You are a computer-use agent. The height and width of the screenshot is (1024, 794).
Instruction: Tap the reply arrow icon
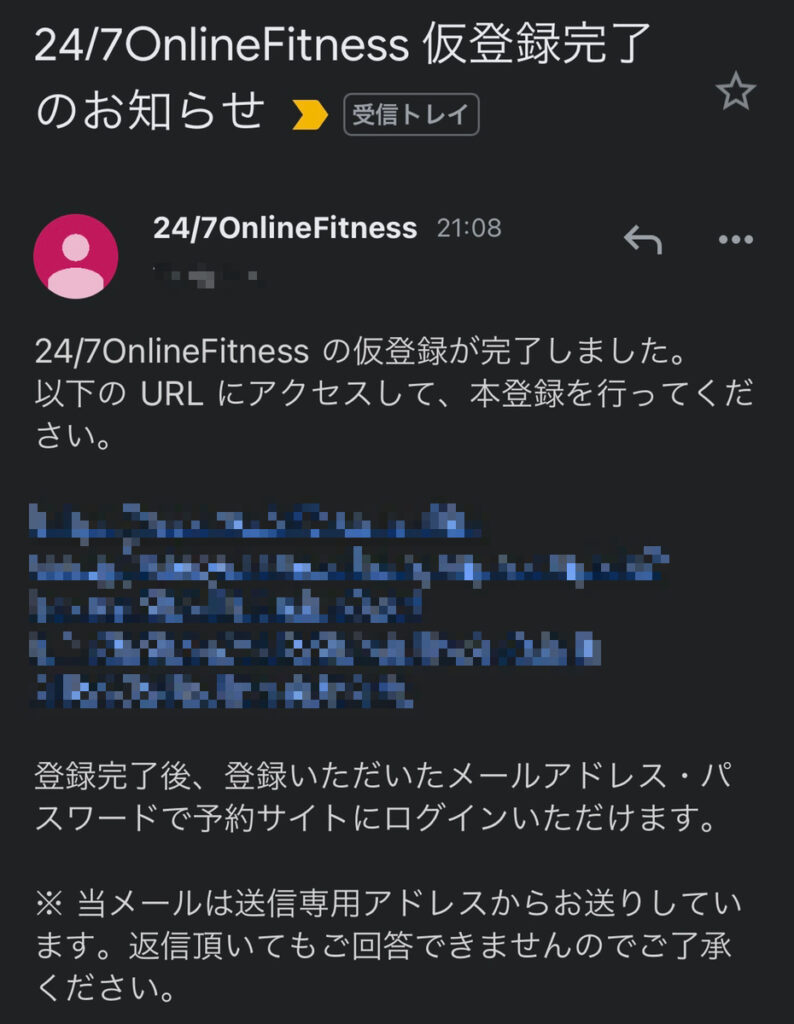(x=643, y=239)
